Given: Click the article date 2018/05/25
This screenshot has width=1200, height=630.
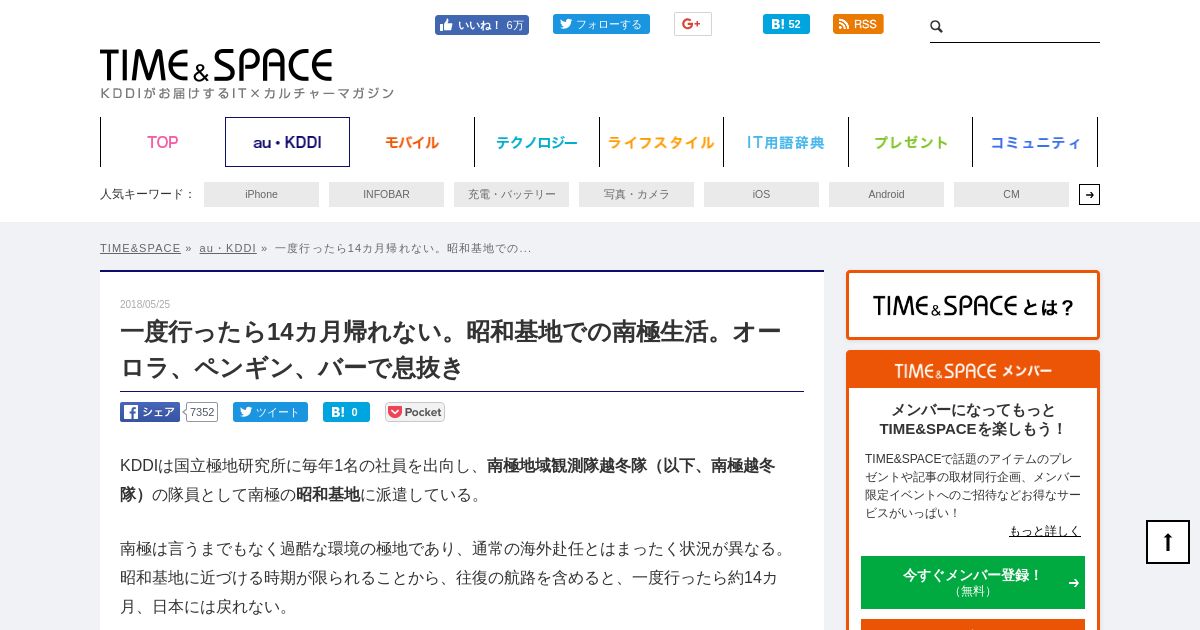Looking at the screenshot, I should tap(145, 304).
